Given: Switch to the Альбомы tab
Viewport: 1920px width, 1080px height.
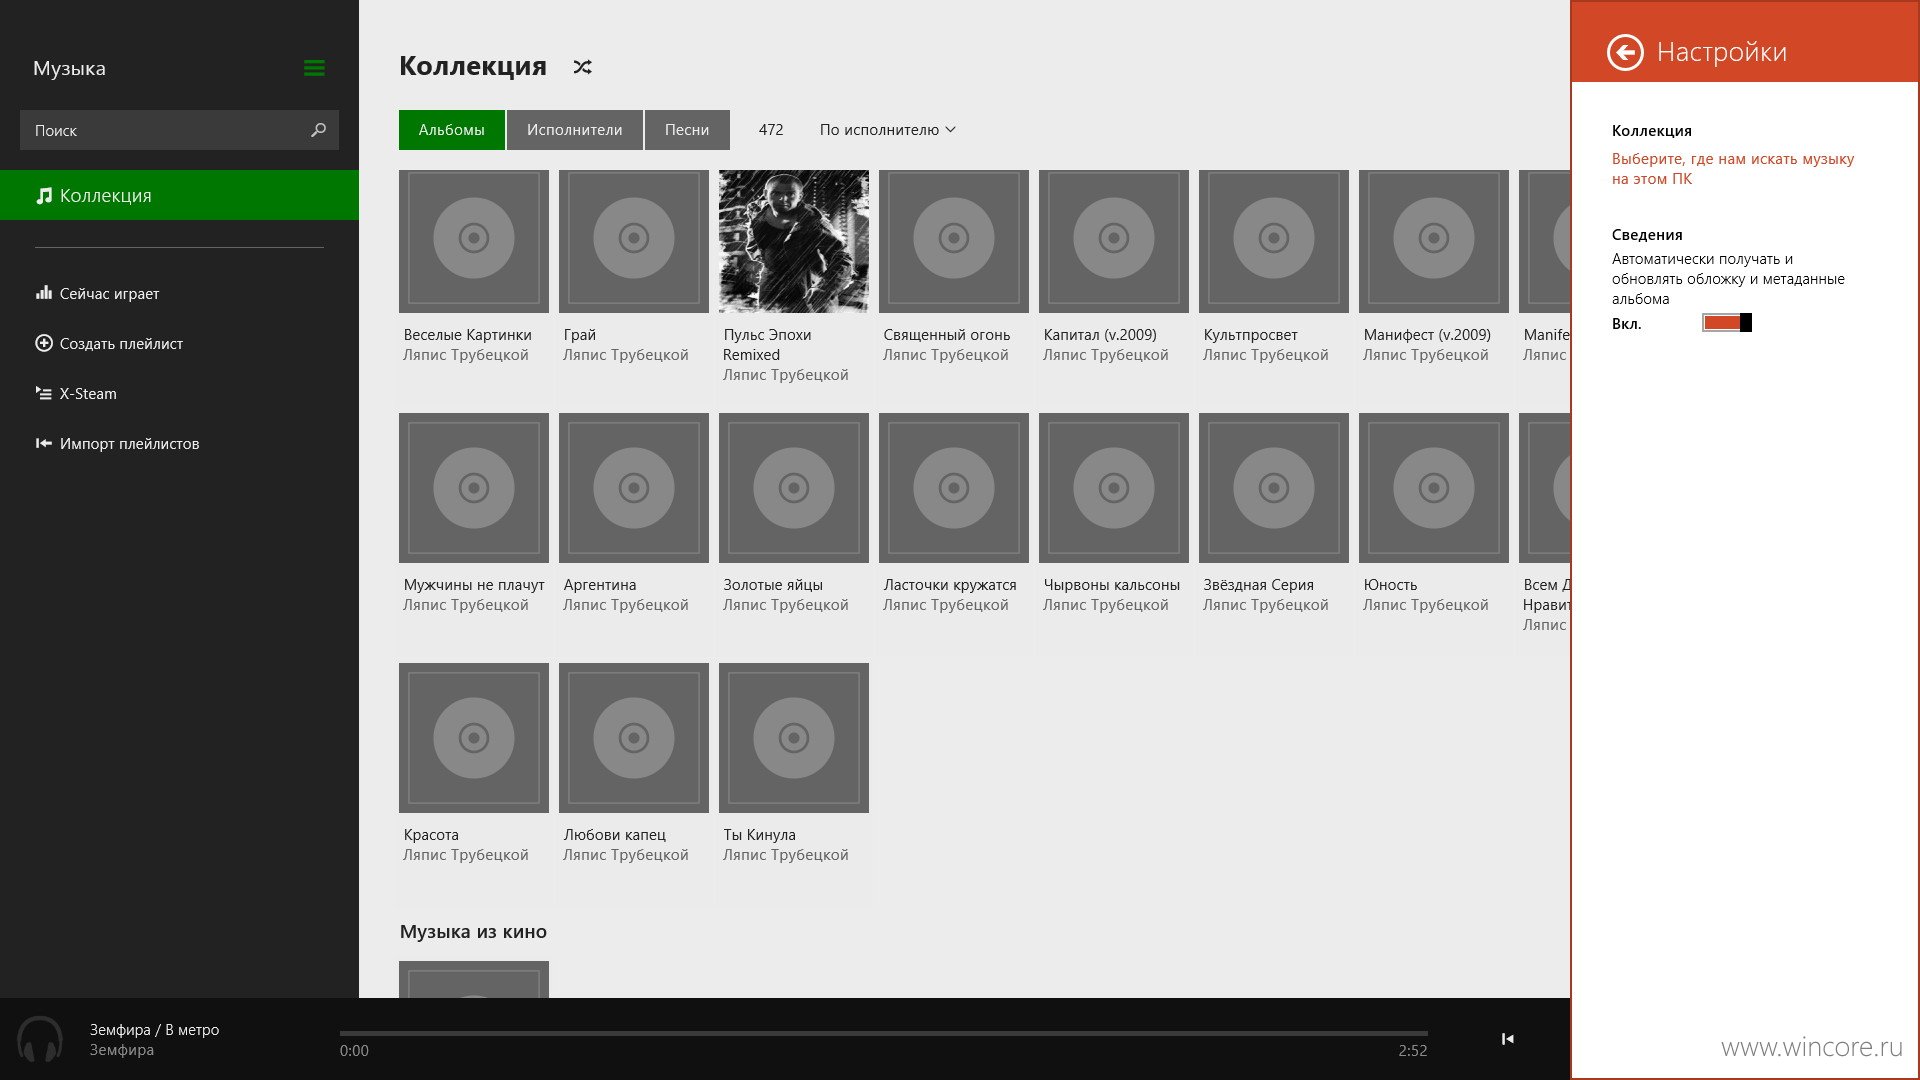Looking at the screenshot, I should 451,130.
